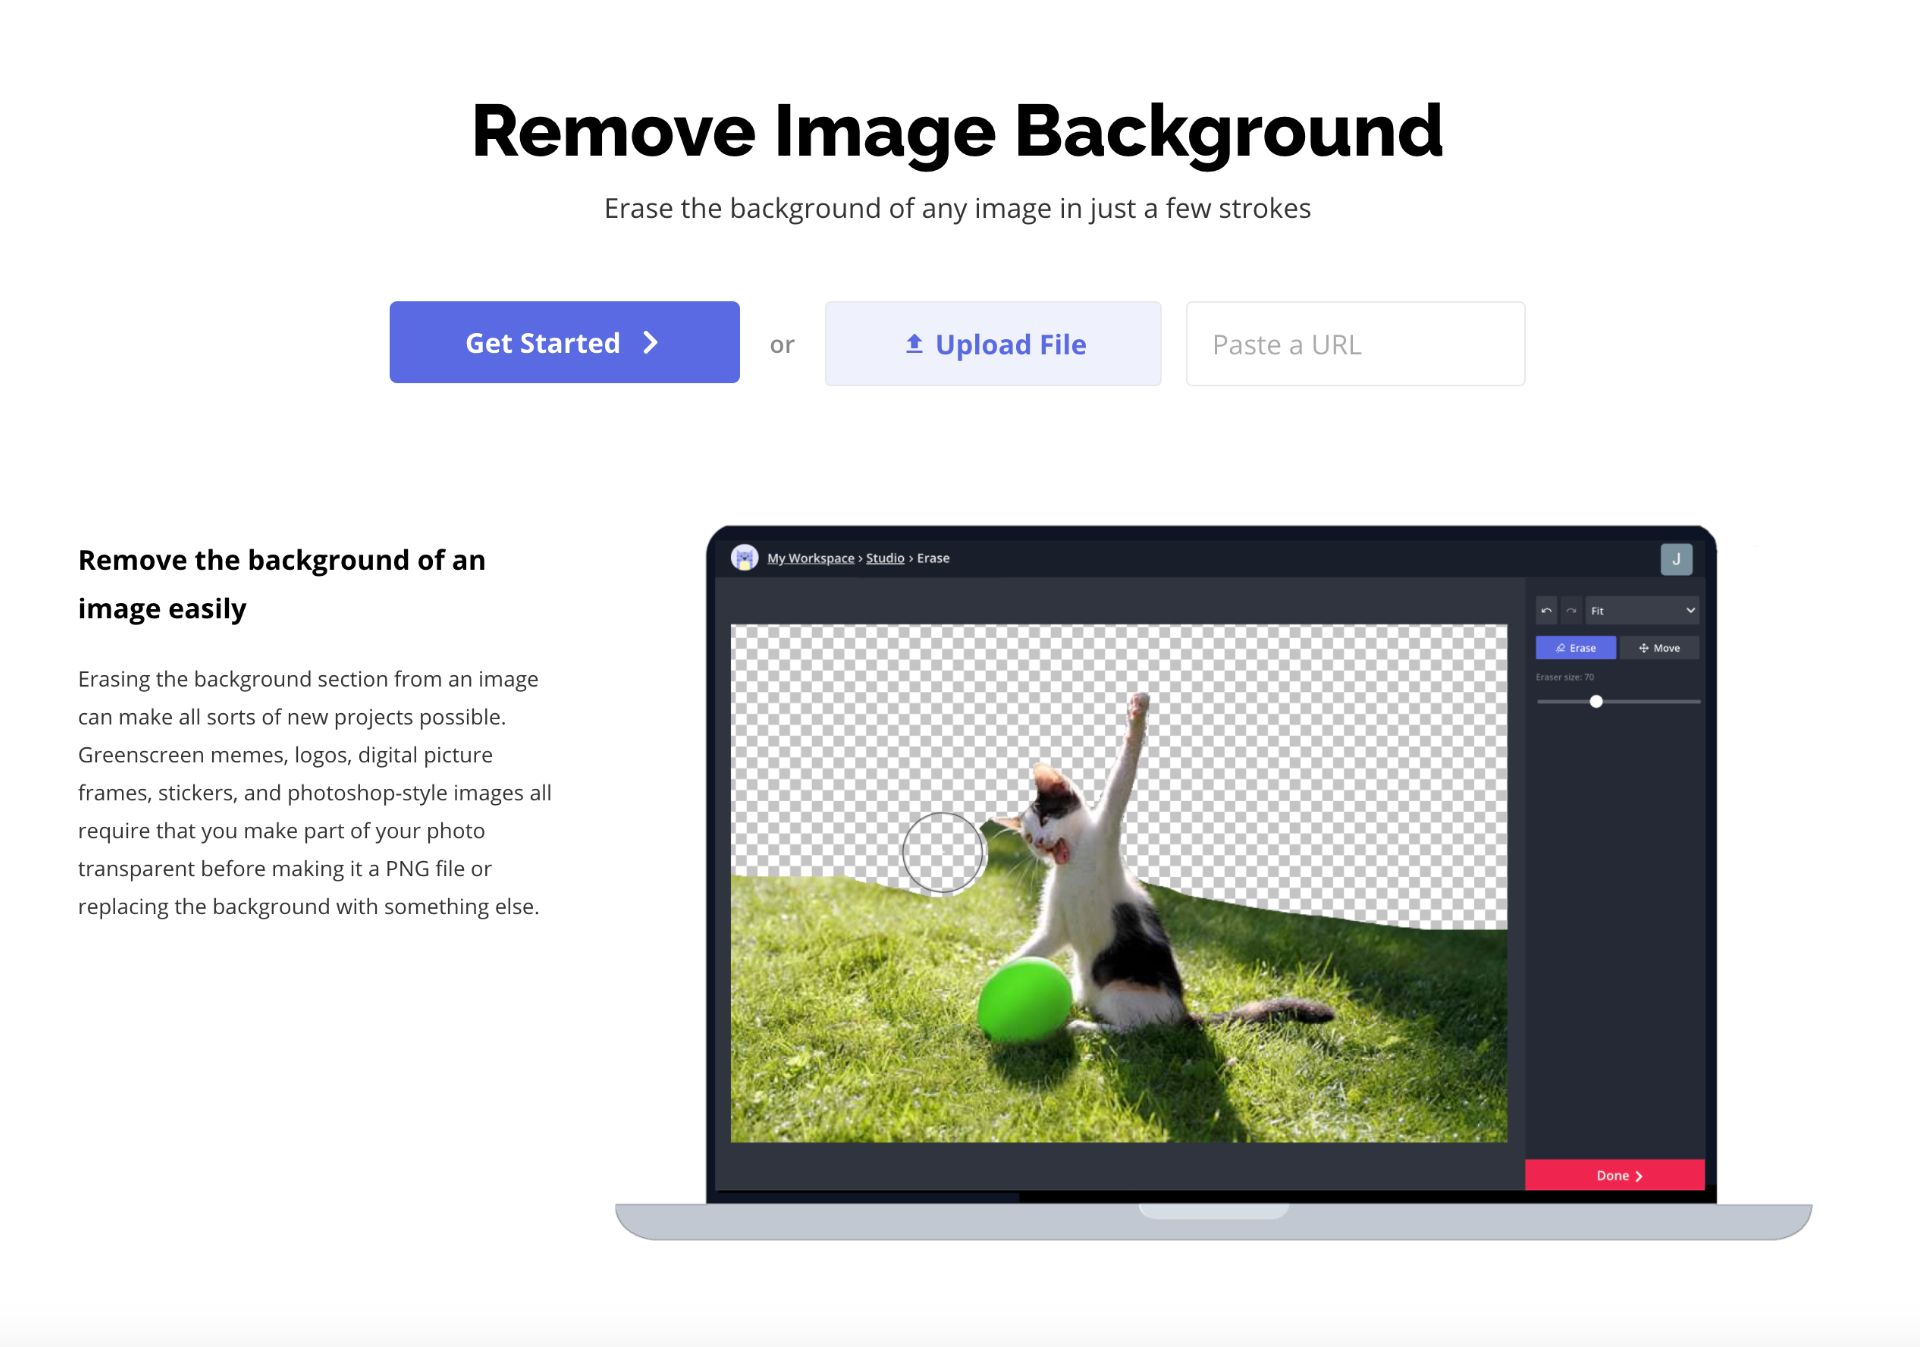The width and height of the screenshot is (1920, 1347).
Task: Focus the Paste a URL field
Action: [x=1355, y=344]
